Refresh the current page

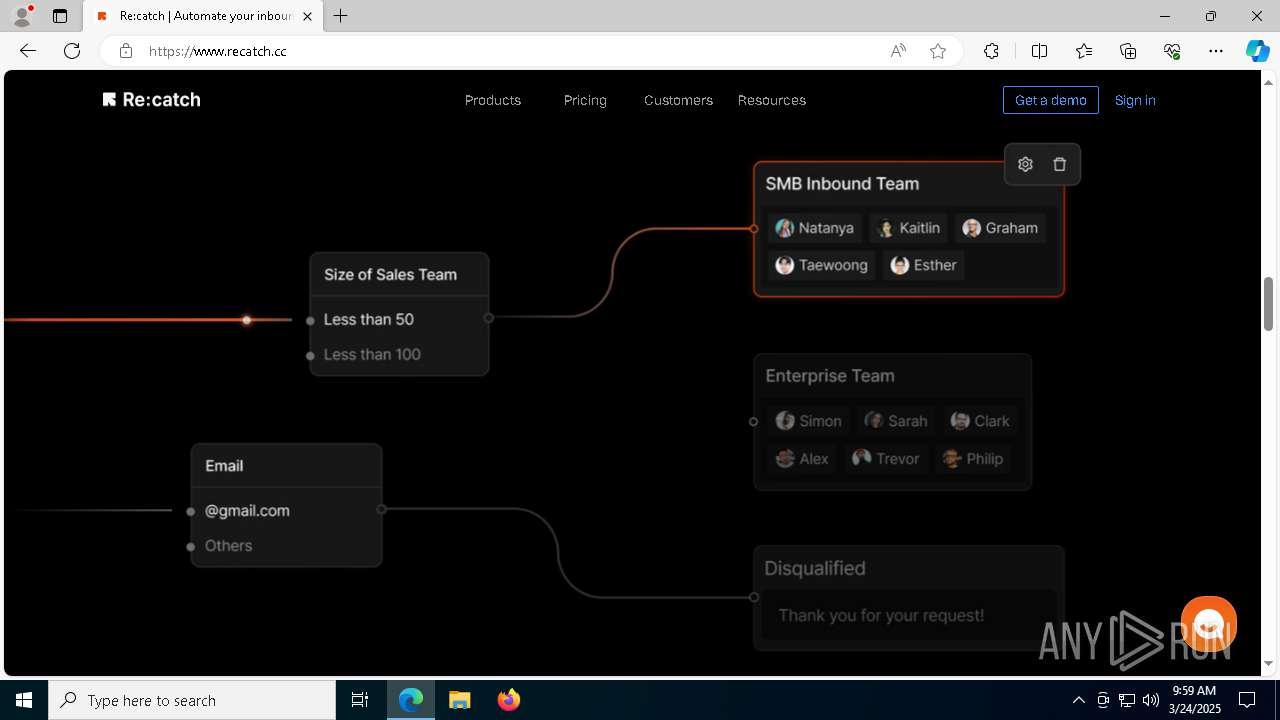[72, 51]
